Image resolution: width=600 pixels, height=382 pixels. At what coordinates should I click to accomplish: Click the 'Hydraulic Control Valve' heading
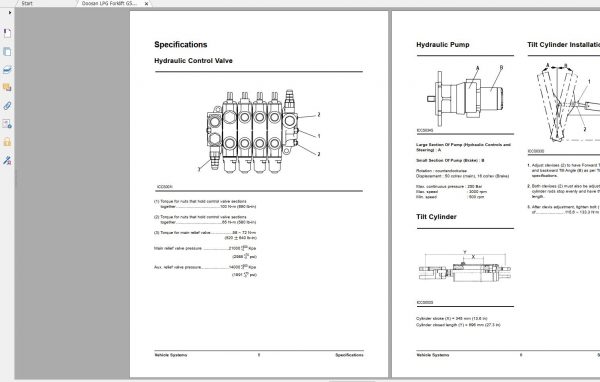click(x=193, y=60)
